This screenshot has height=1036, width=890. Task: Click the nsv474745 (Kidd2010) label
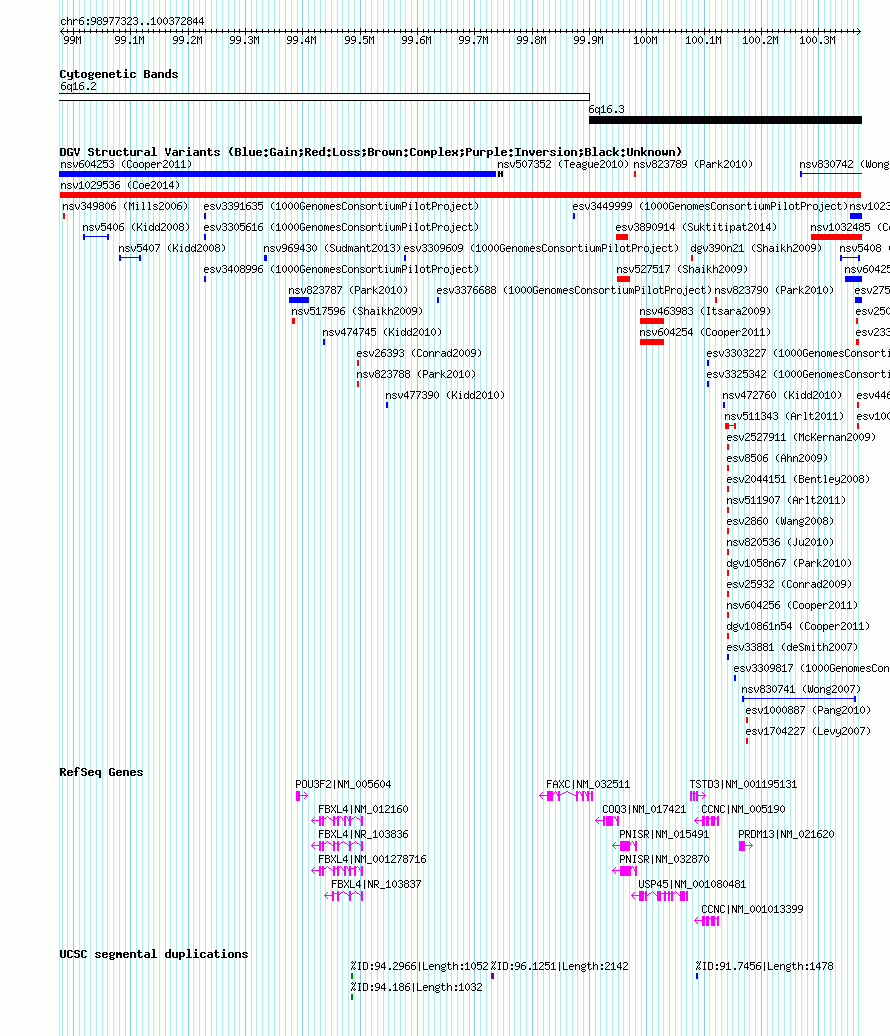point(382,332)
